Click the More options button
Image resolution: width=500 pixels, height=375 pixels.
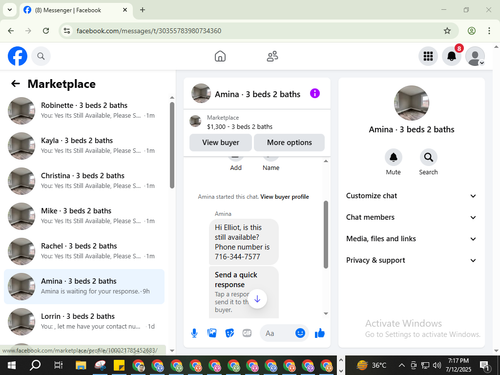289,142
